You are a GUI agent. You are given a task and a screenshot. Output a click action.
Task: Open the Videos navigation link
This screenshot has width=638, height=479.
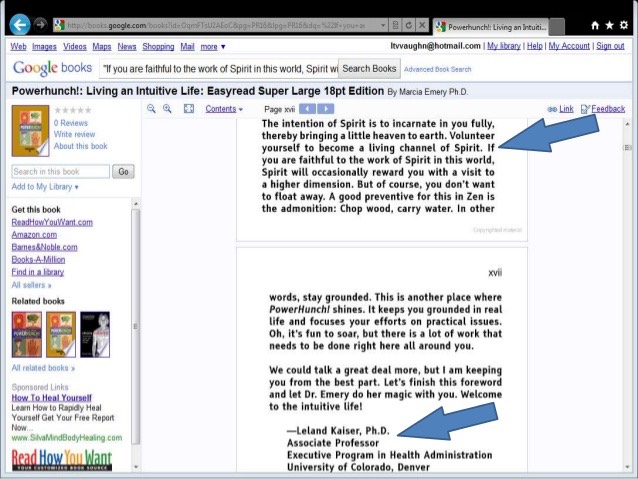coord(74,47)
